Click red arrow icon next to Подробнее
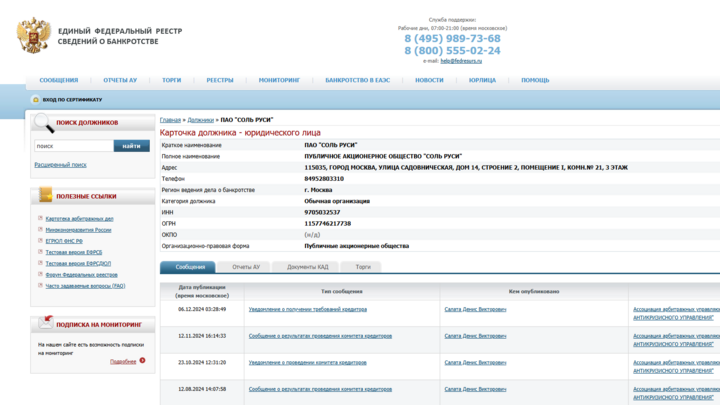The height and width of the screenshot is (405, 720). coord(142,360)
